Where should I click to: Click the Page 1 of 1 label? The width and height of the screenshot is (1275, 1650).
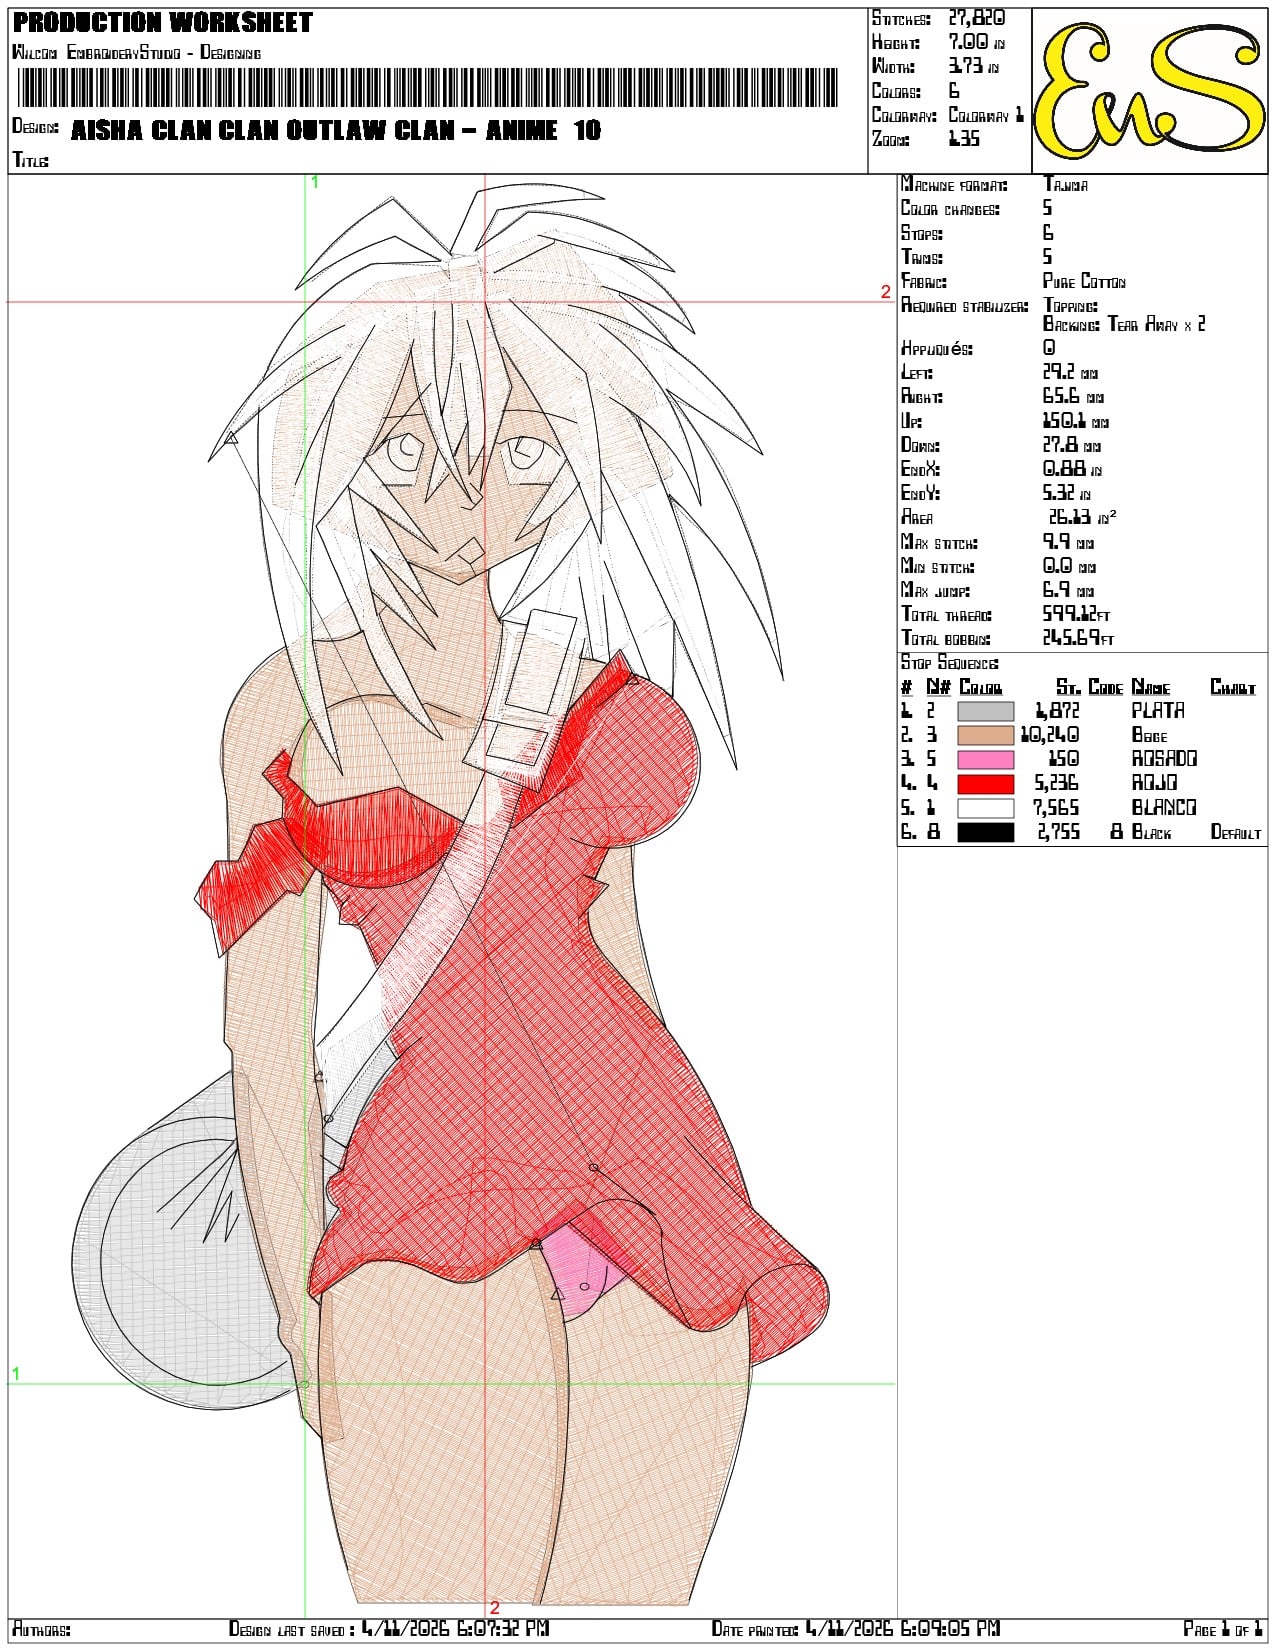pyautogui.click(x=1223, y=1629)
